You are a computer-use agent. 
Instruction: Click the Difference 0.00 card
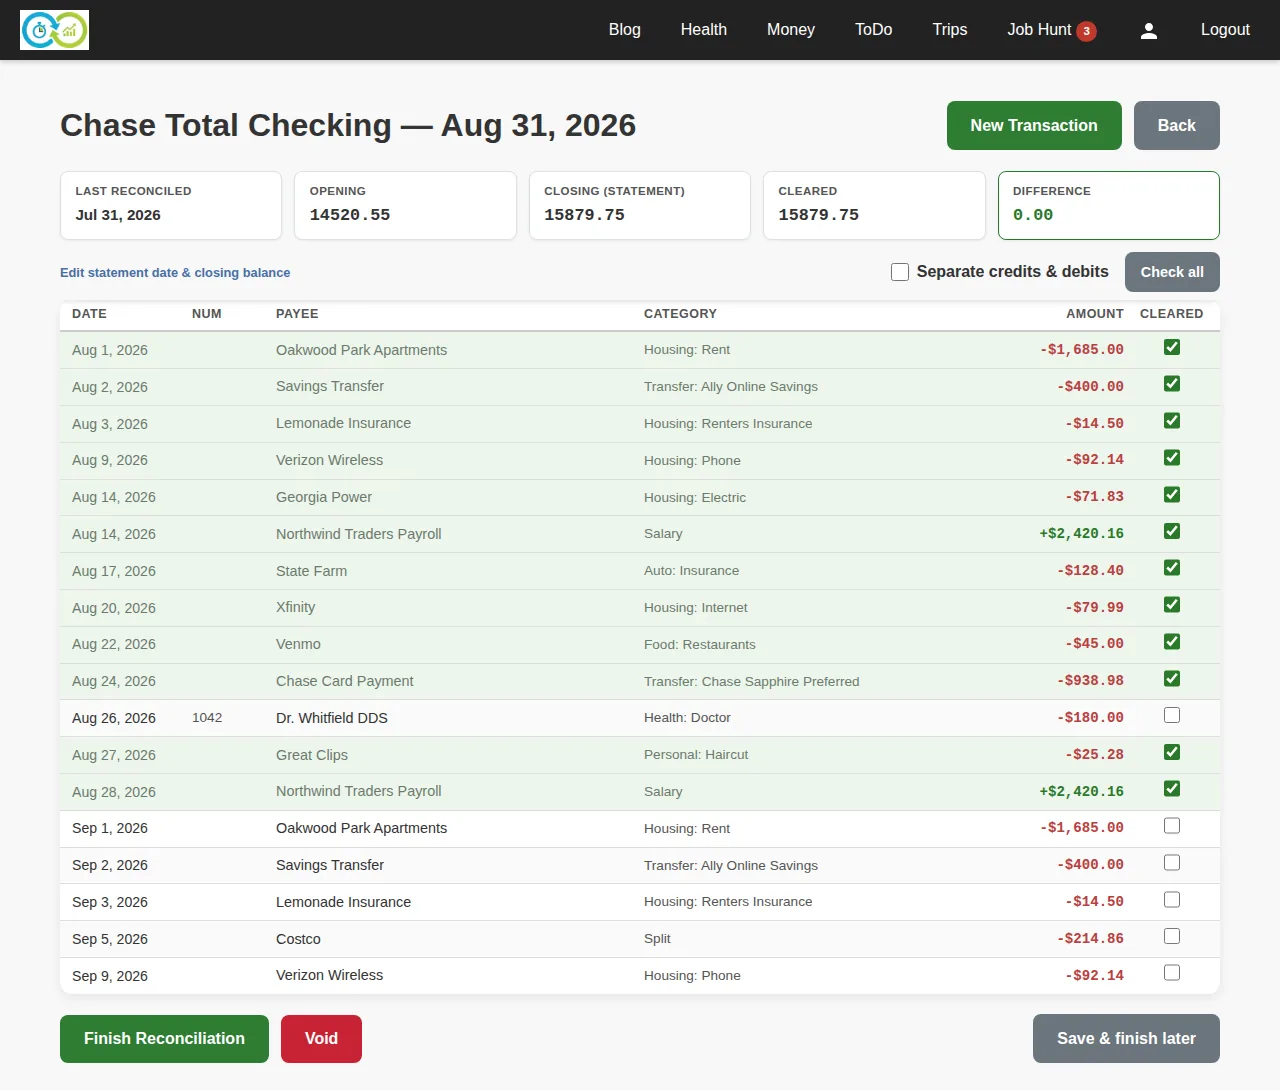pyautogui.click(x=1109, y=205)
